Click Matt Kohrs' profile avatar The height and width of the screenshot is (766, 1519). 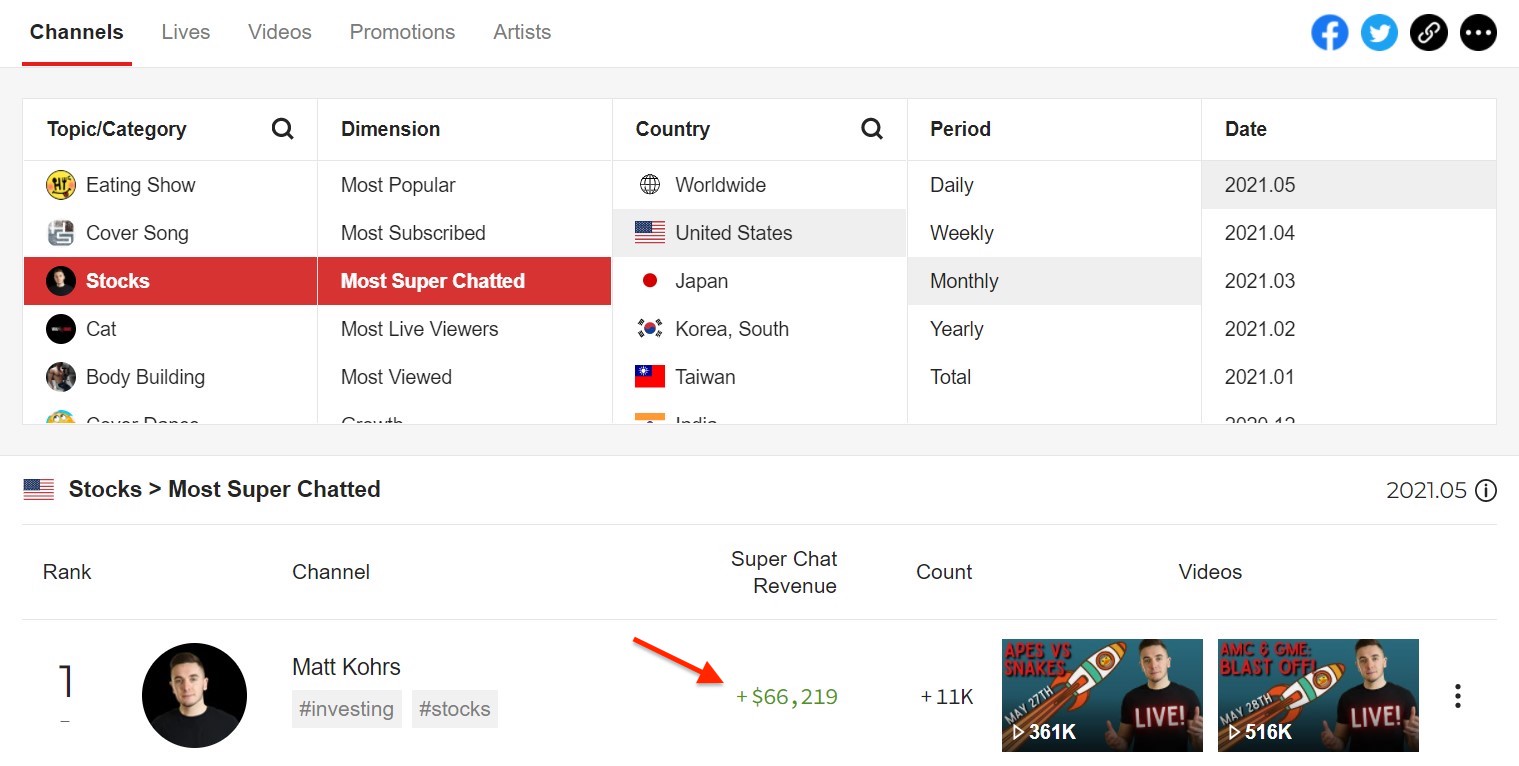(x=194, y=695)
